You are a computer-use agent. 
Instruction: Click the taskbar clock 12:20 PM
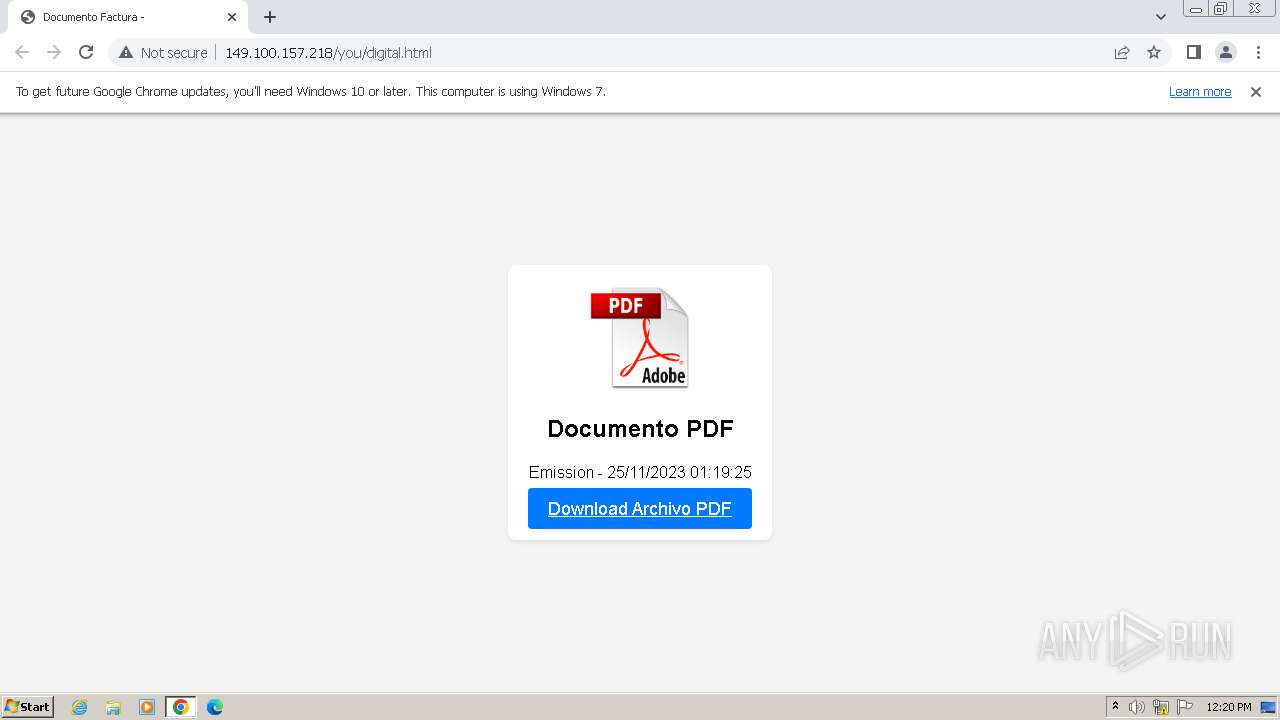pos(1229,707)
